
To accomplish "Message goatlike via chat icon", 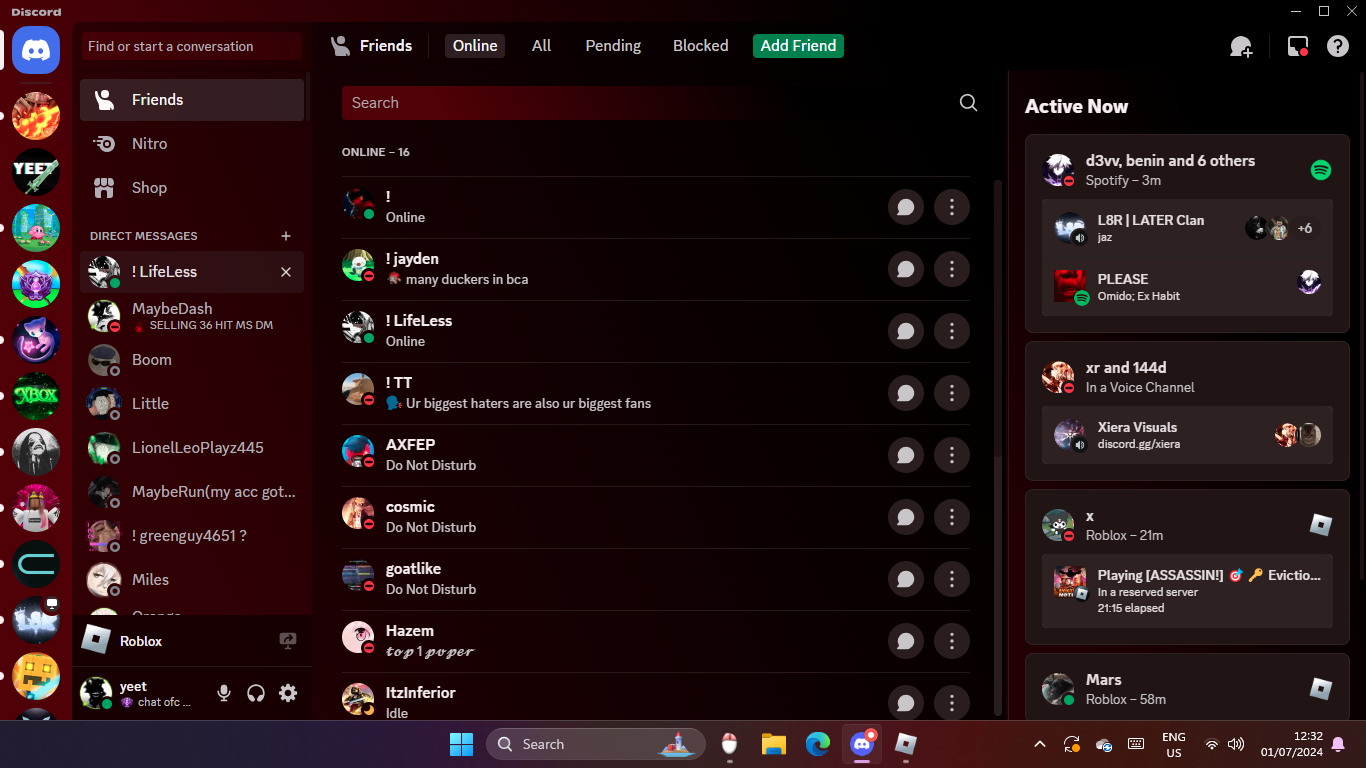I will click(906, 579).
